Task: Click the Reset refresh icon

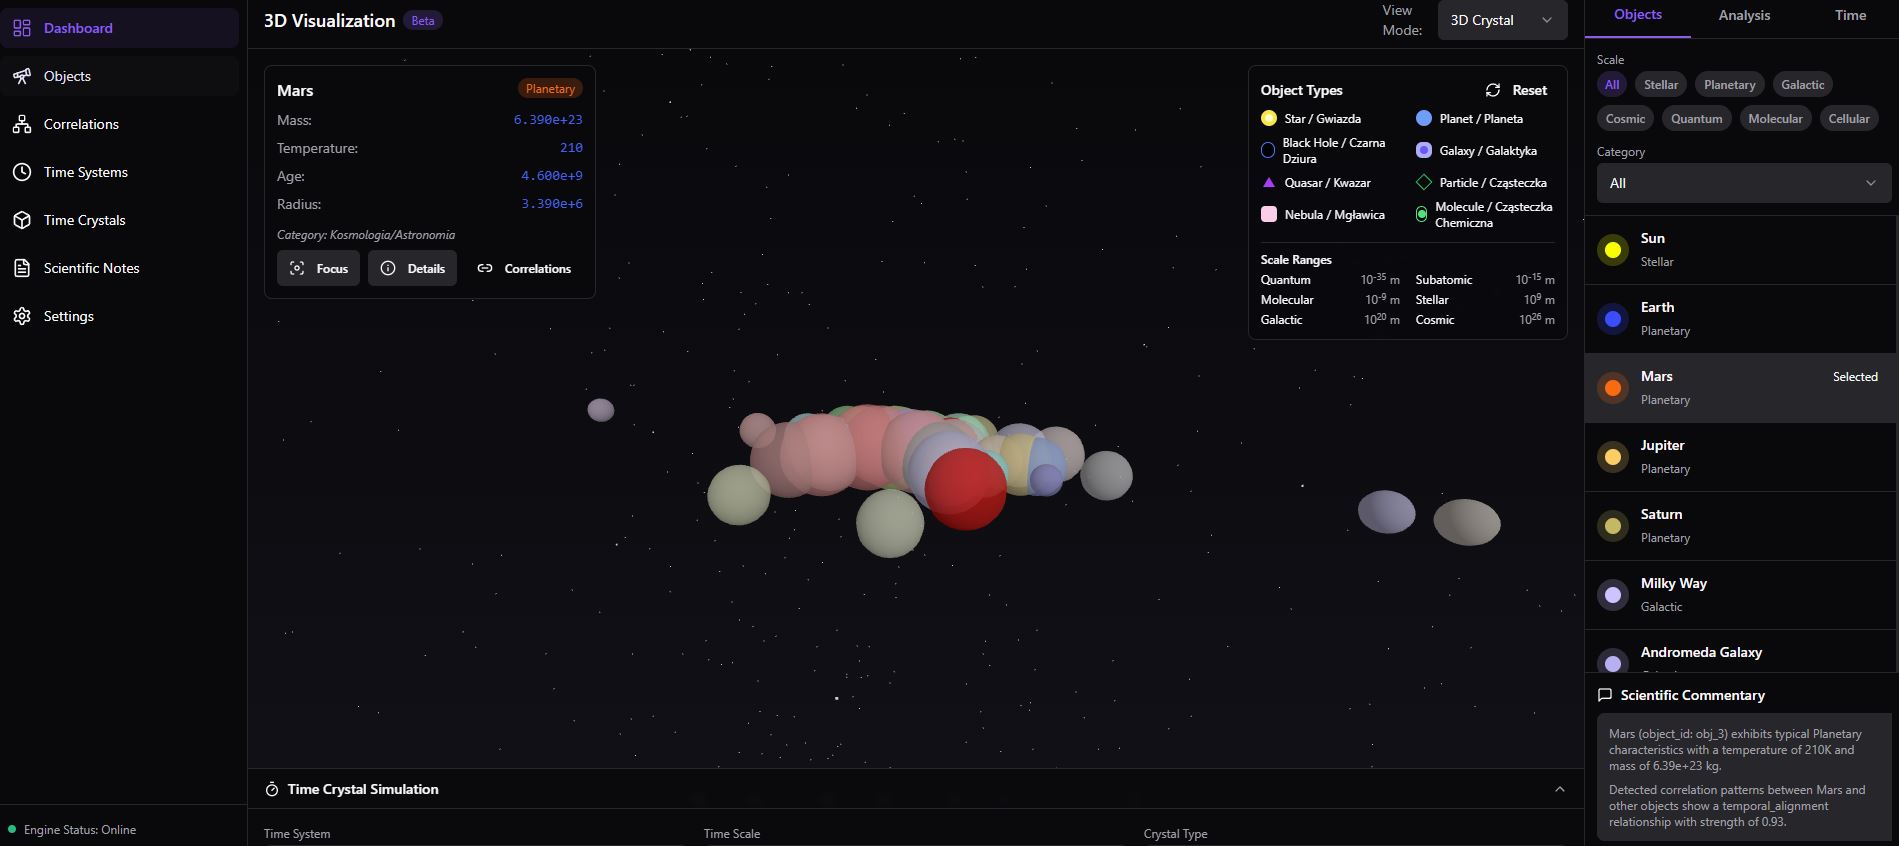Action: click(1493, 90)
